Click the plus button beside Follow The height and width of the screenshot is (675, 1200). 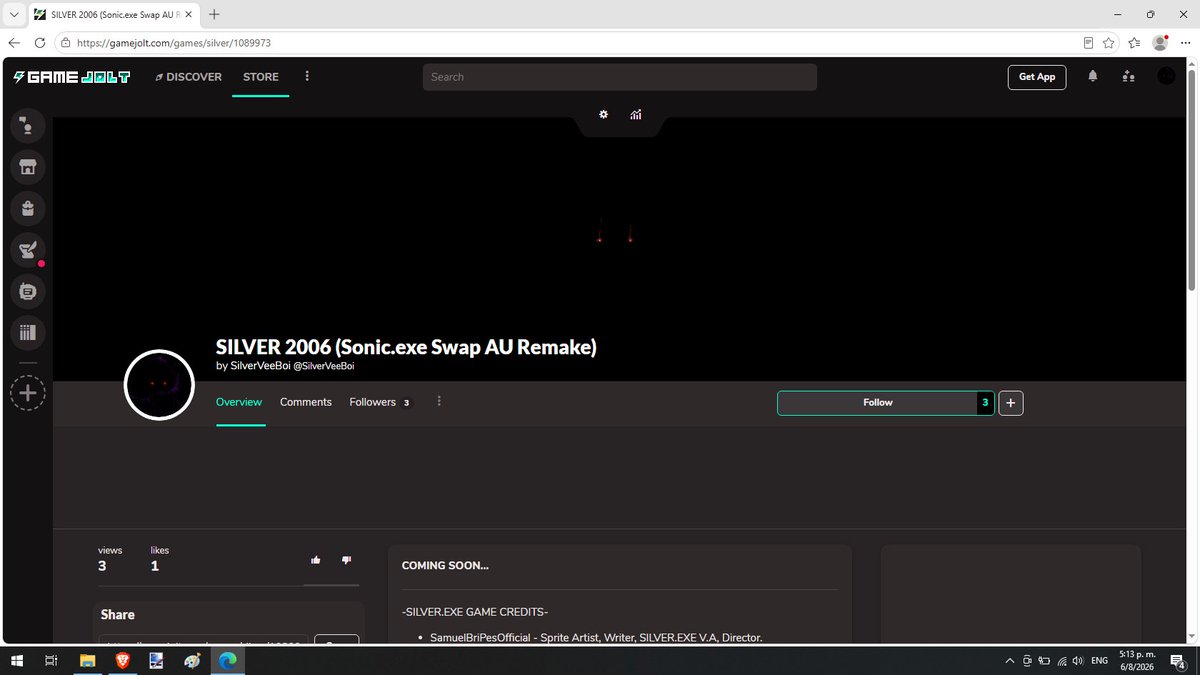pyautogui.click(x=1010, y=402)
